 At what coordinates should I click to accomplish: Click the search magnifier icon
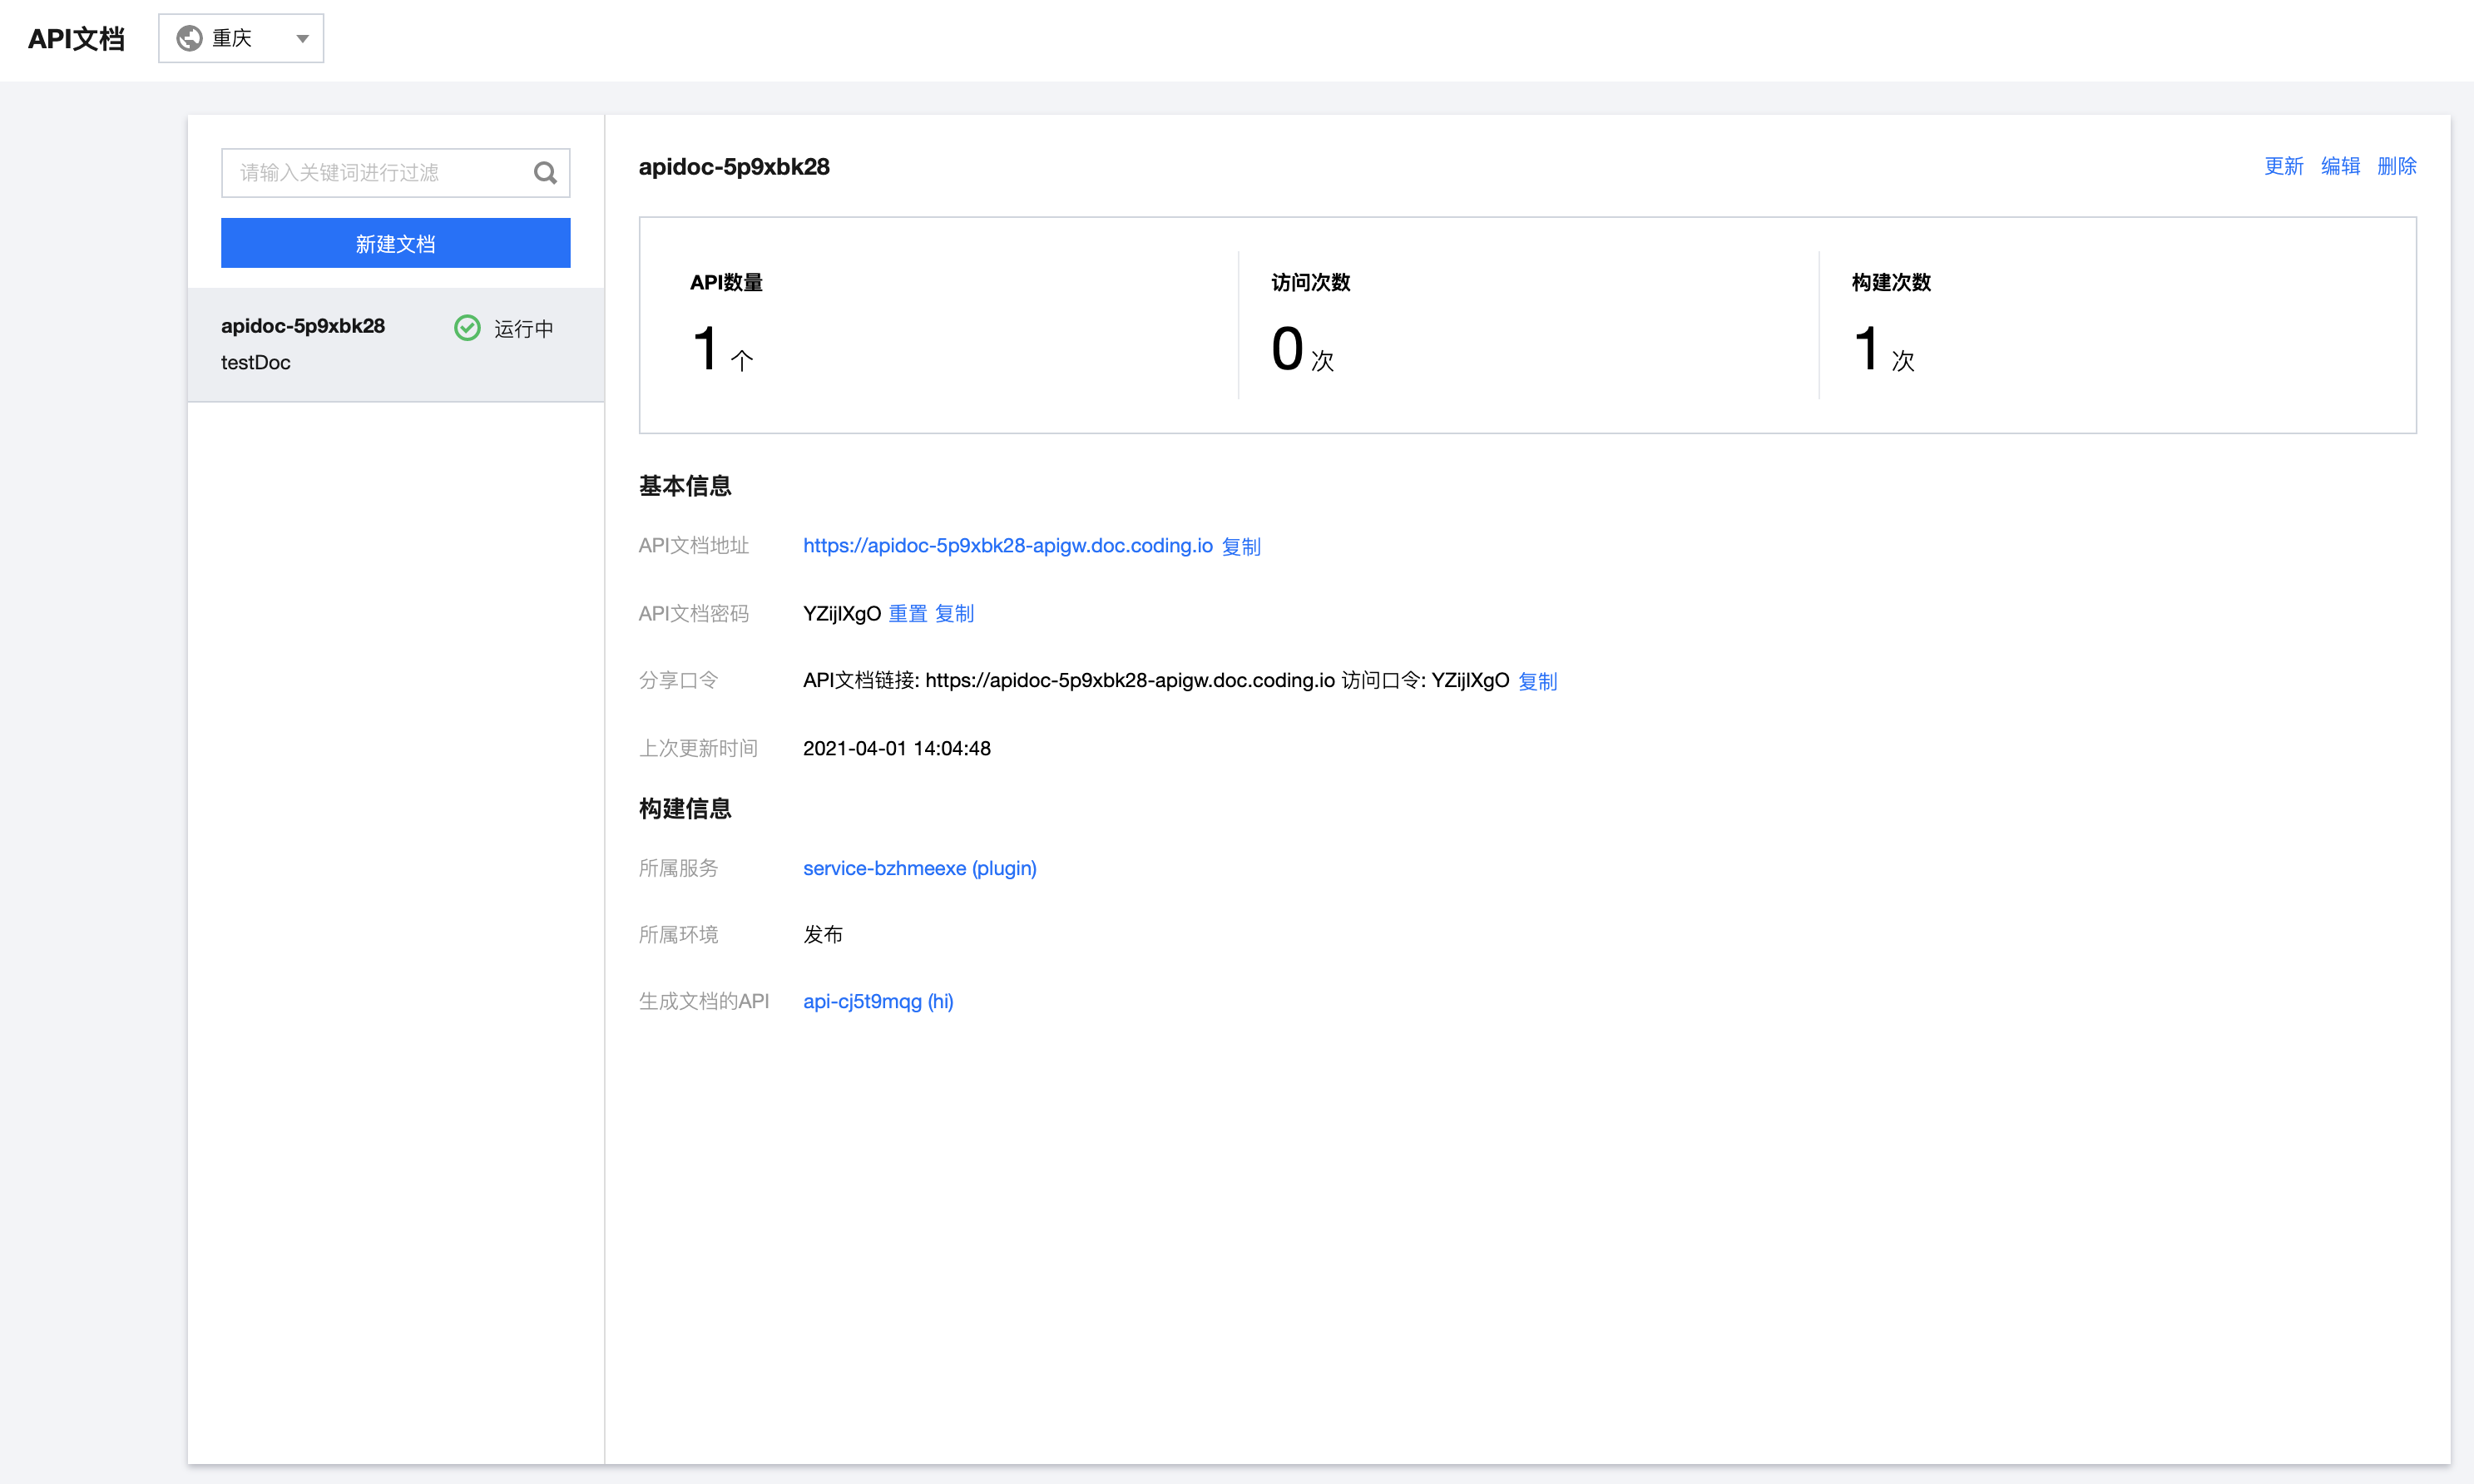coord(545,173)
